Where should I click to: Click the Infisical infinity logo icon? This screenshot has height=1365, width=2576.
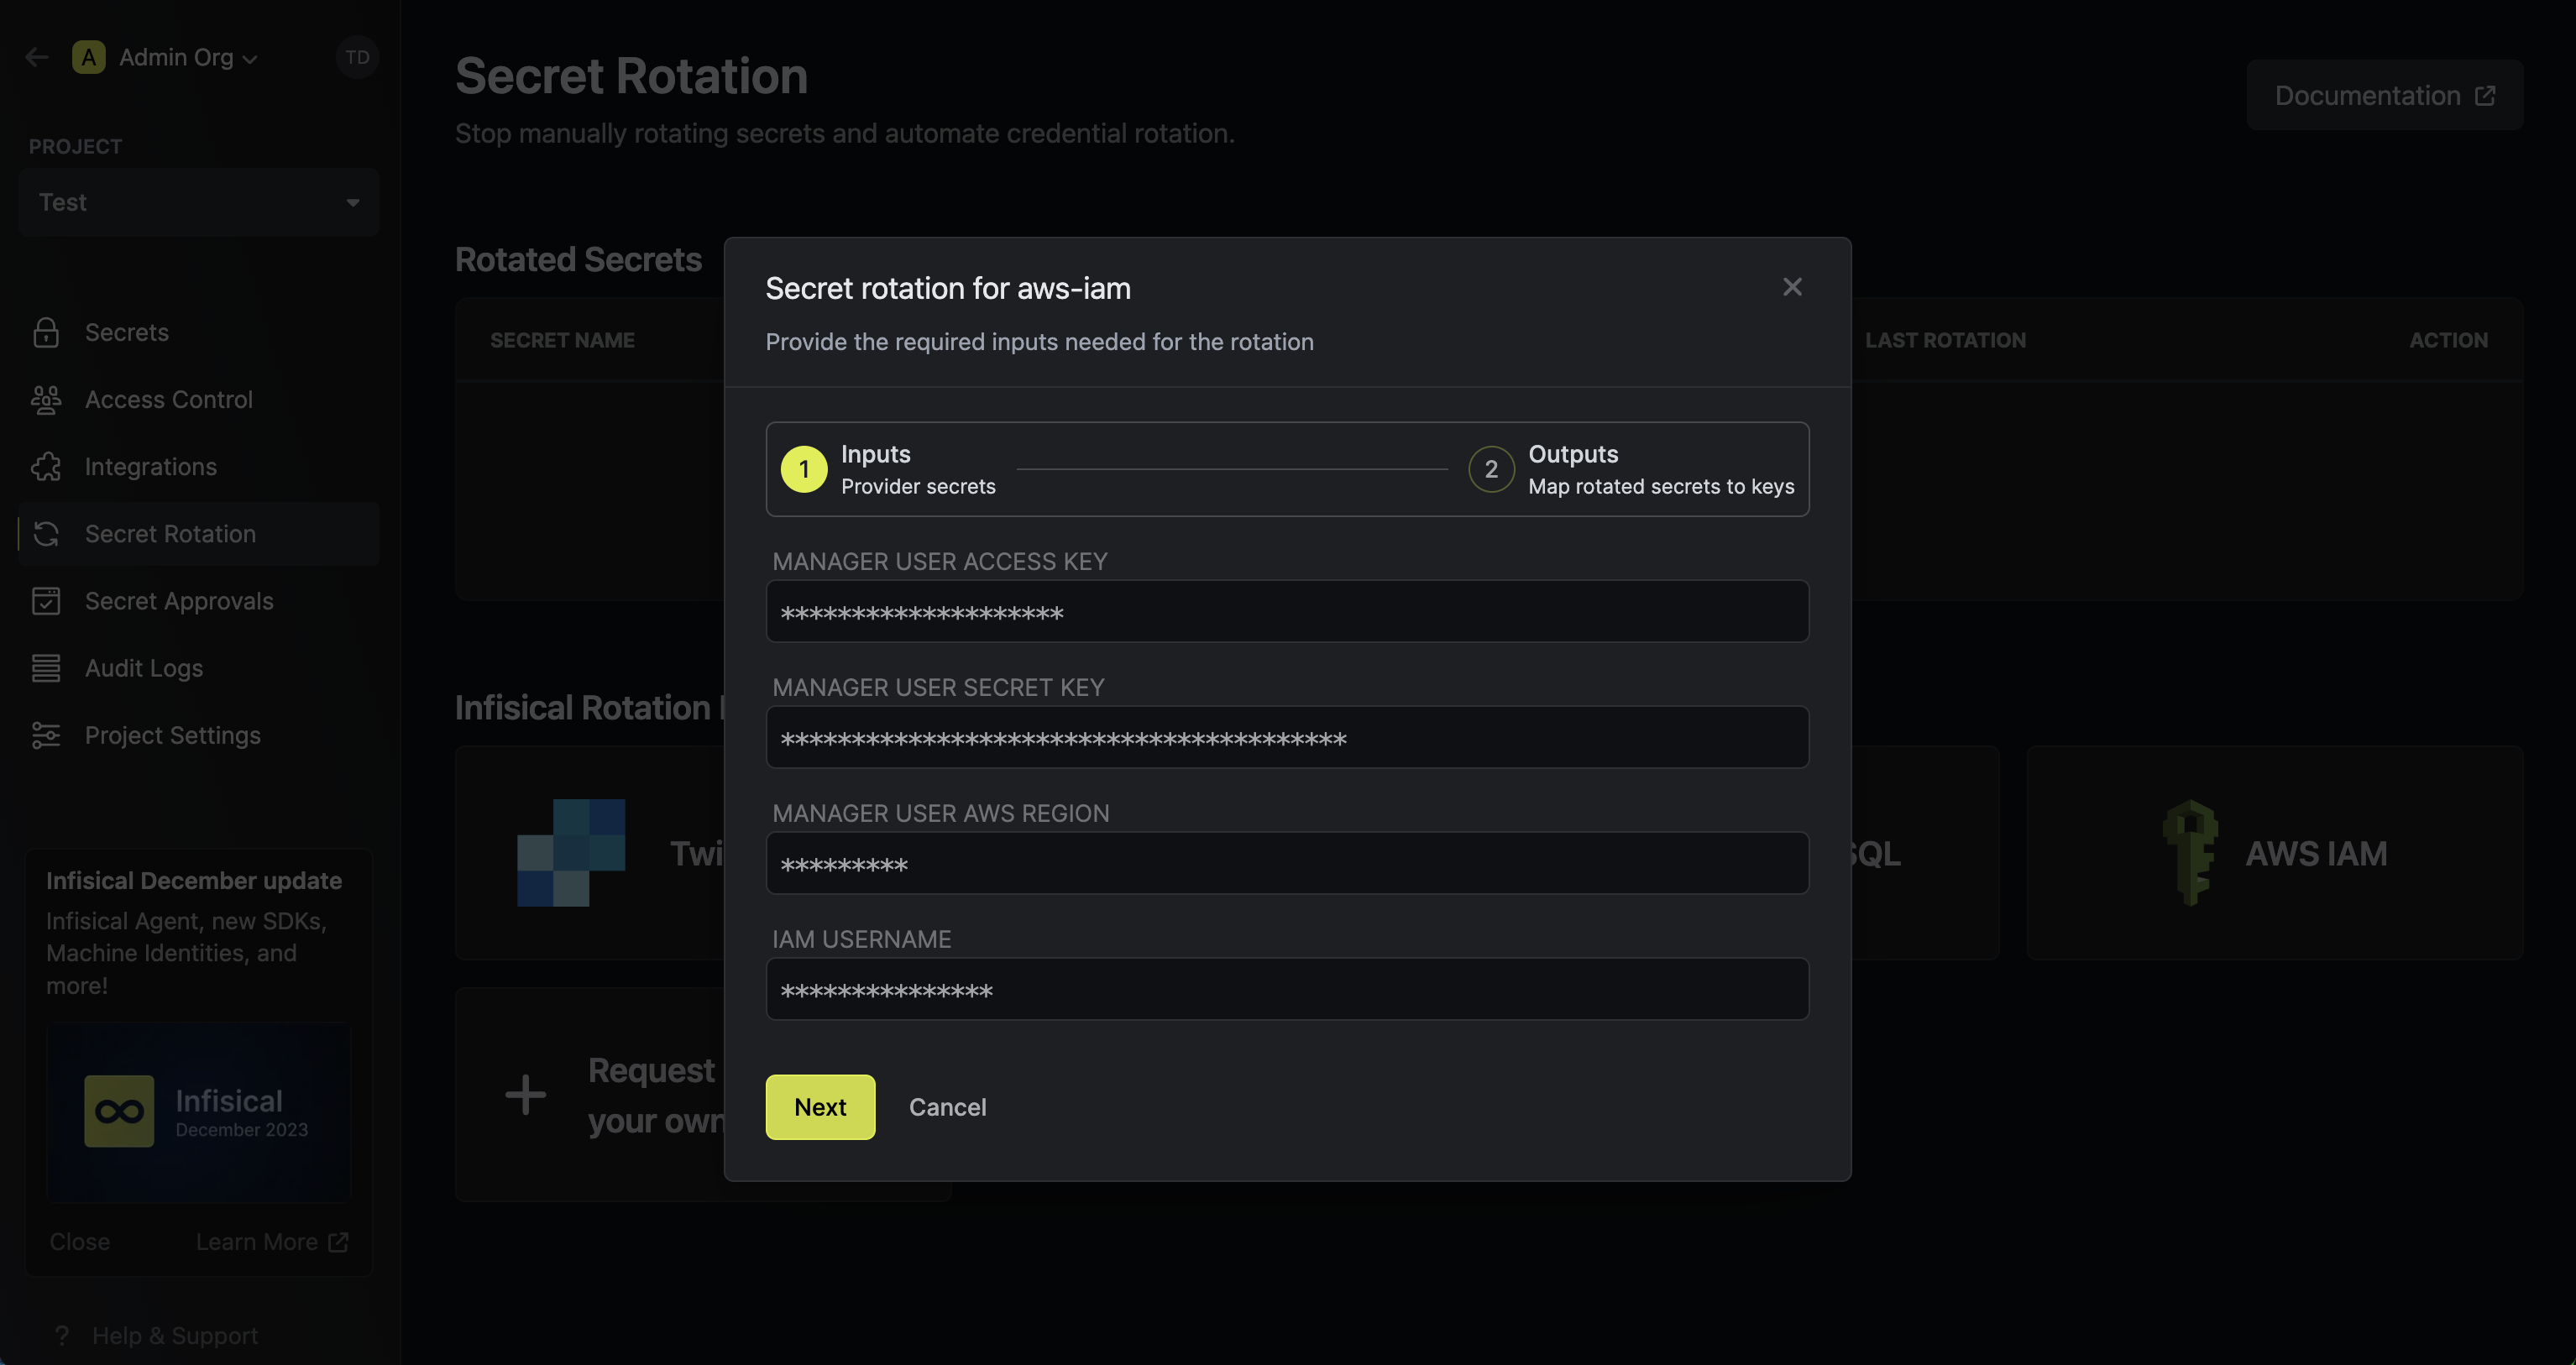coord(119,1111)
